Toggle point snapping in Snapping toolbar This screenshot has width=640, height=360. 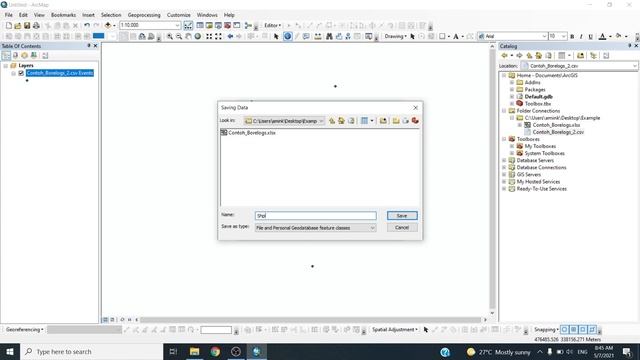[564, 329]
